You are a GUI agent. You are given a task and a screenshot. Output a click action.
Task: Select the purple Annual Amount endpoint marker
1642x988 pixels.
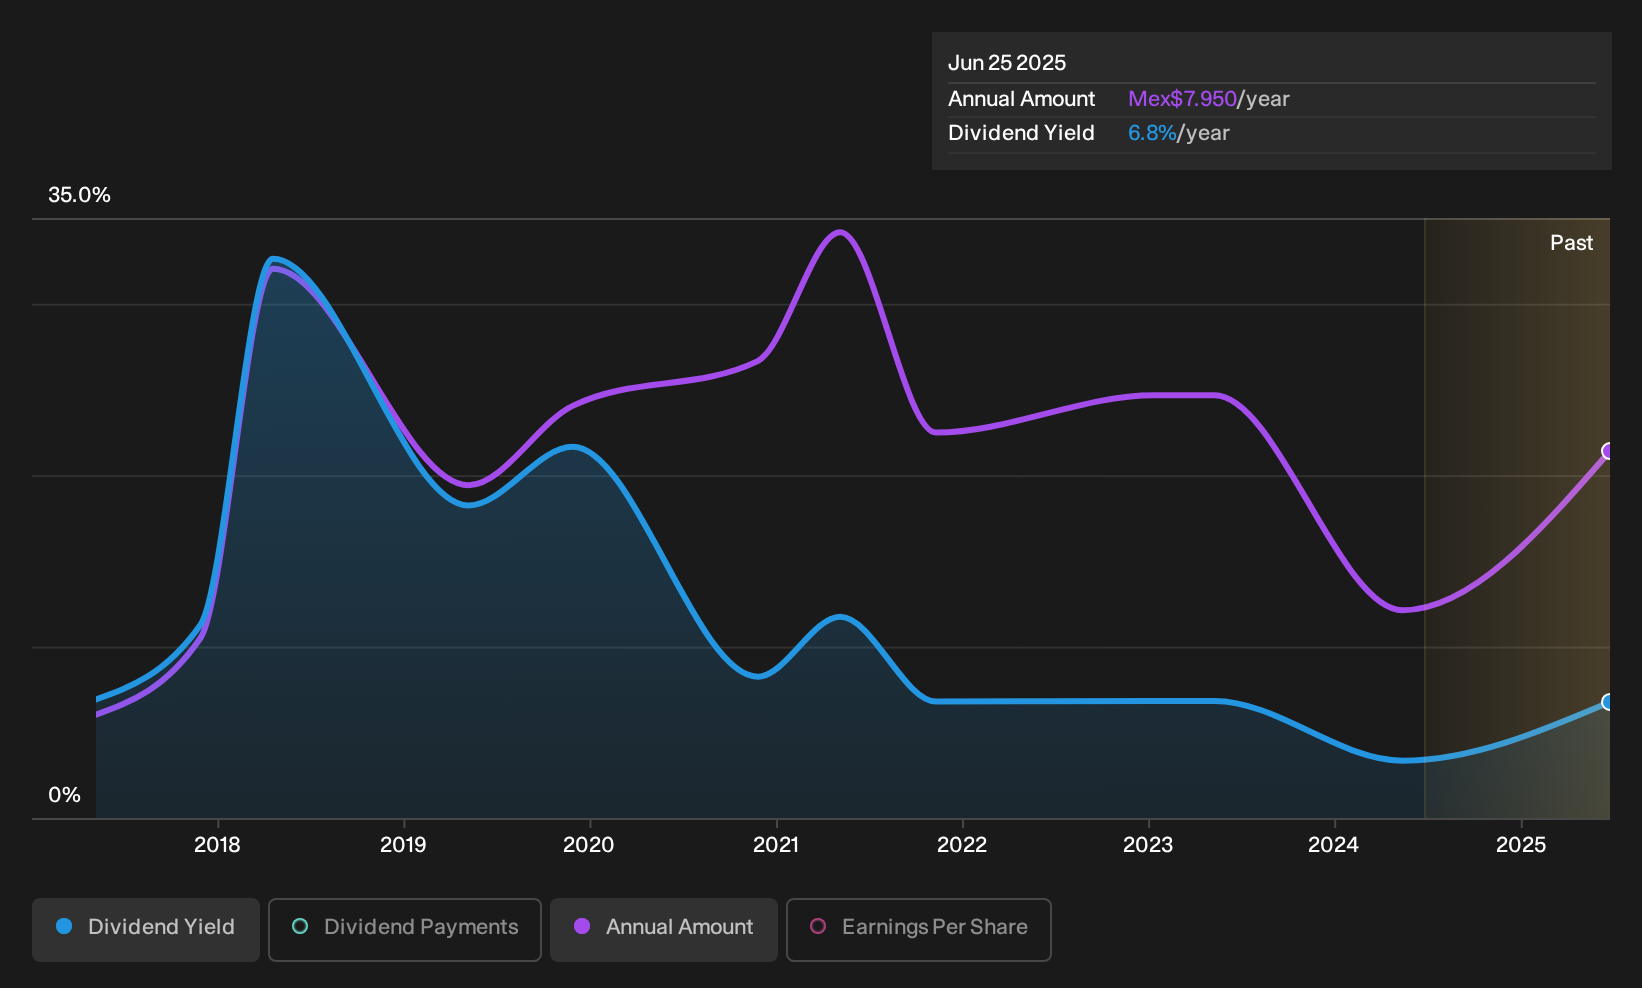1608,451
